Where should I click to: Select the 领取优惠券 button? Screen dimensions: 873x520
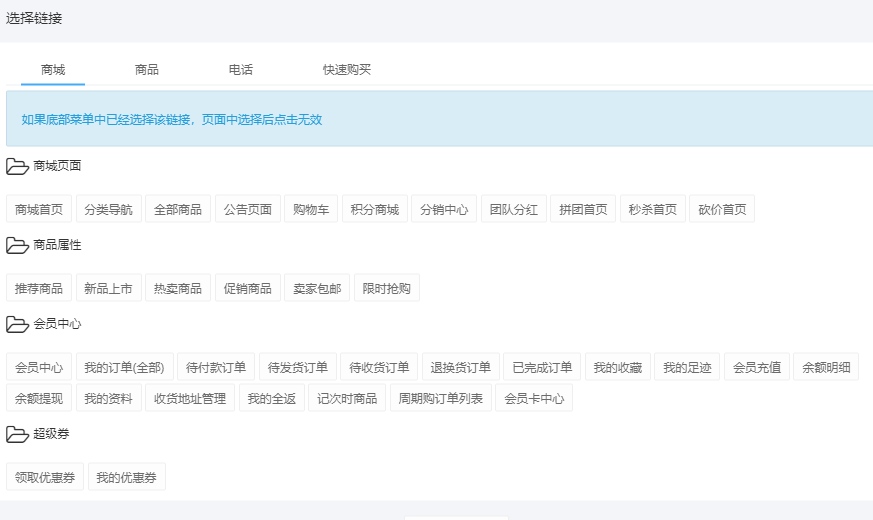pos(45,477)
